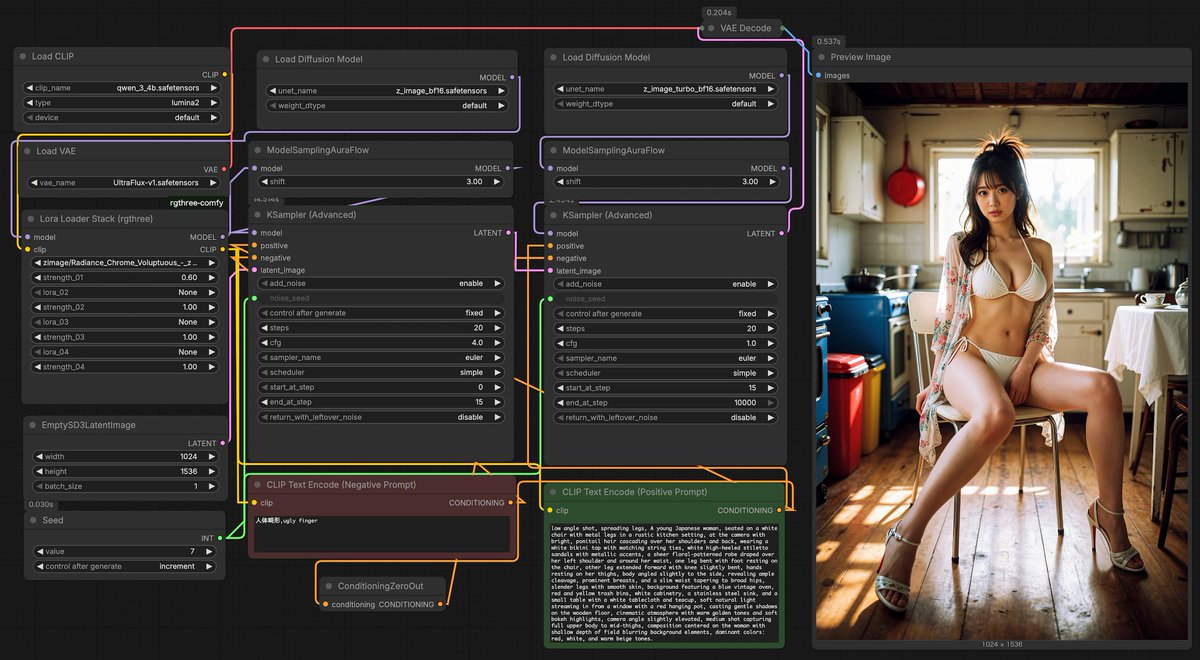This screenshot has width=1200, height=660.
Task: Open sampler_name dropdown in left KSampler
Action: coord(381,358)
